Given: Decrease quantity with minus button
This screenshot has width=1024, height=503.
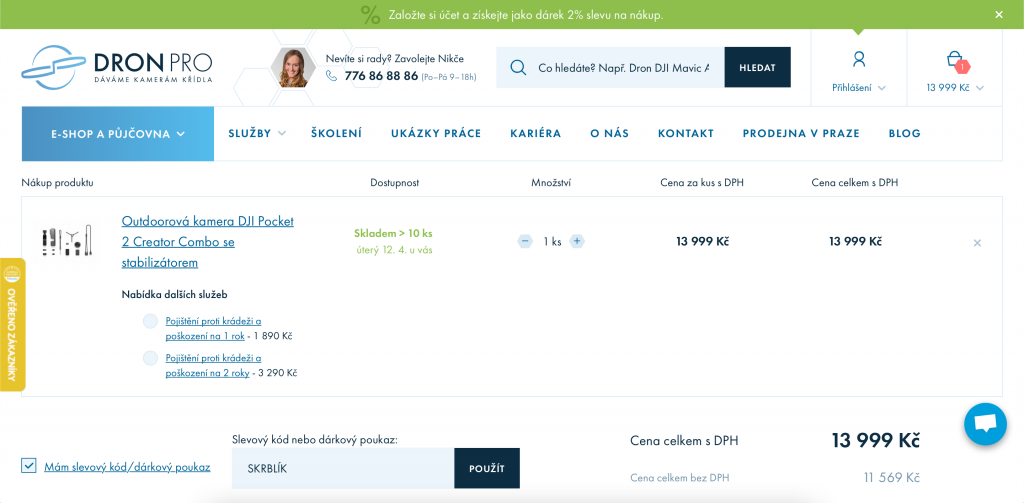Looking at the screenshot, I should click(x=525, y=241).
